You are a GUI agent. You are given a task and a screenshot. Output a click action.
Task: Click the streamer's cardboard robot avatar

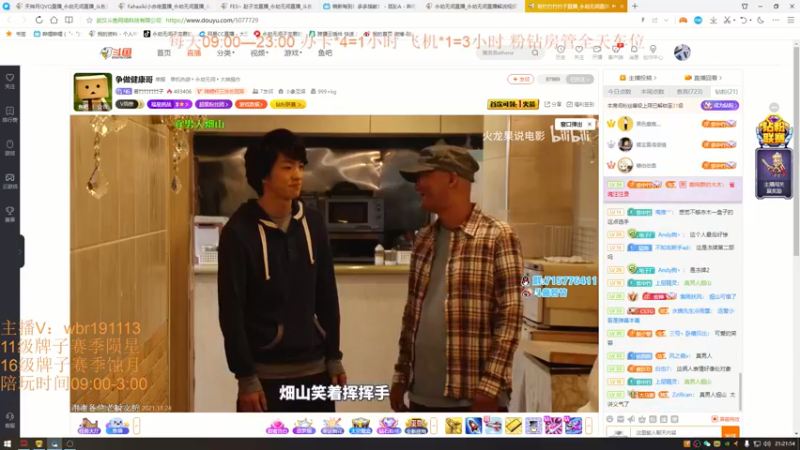[x=92, y=92]
